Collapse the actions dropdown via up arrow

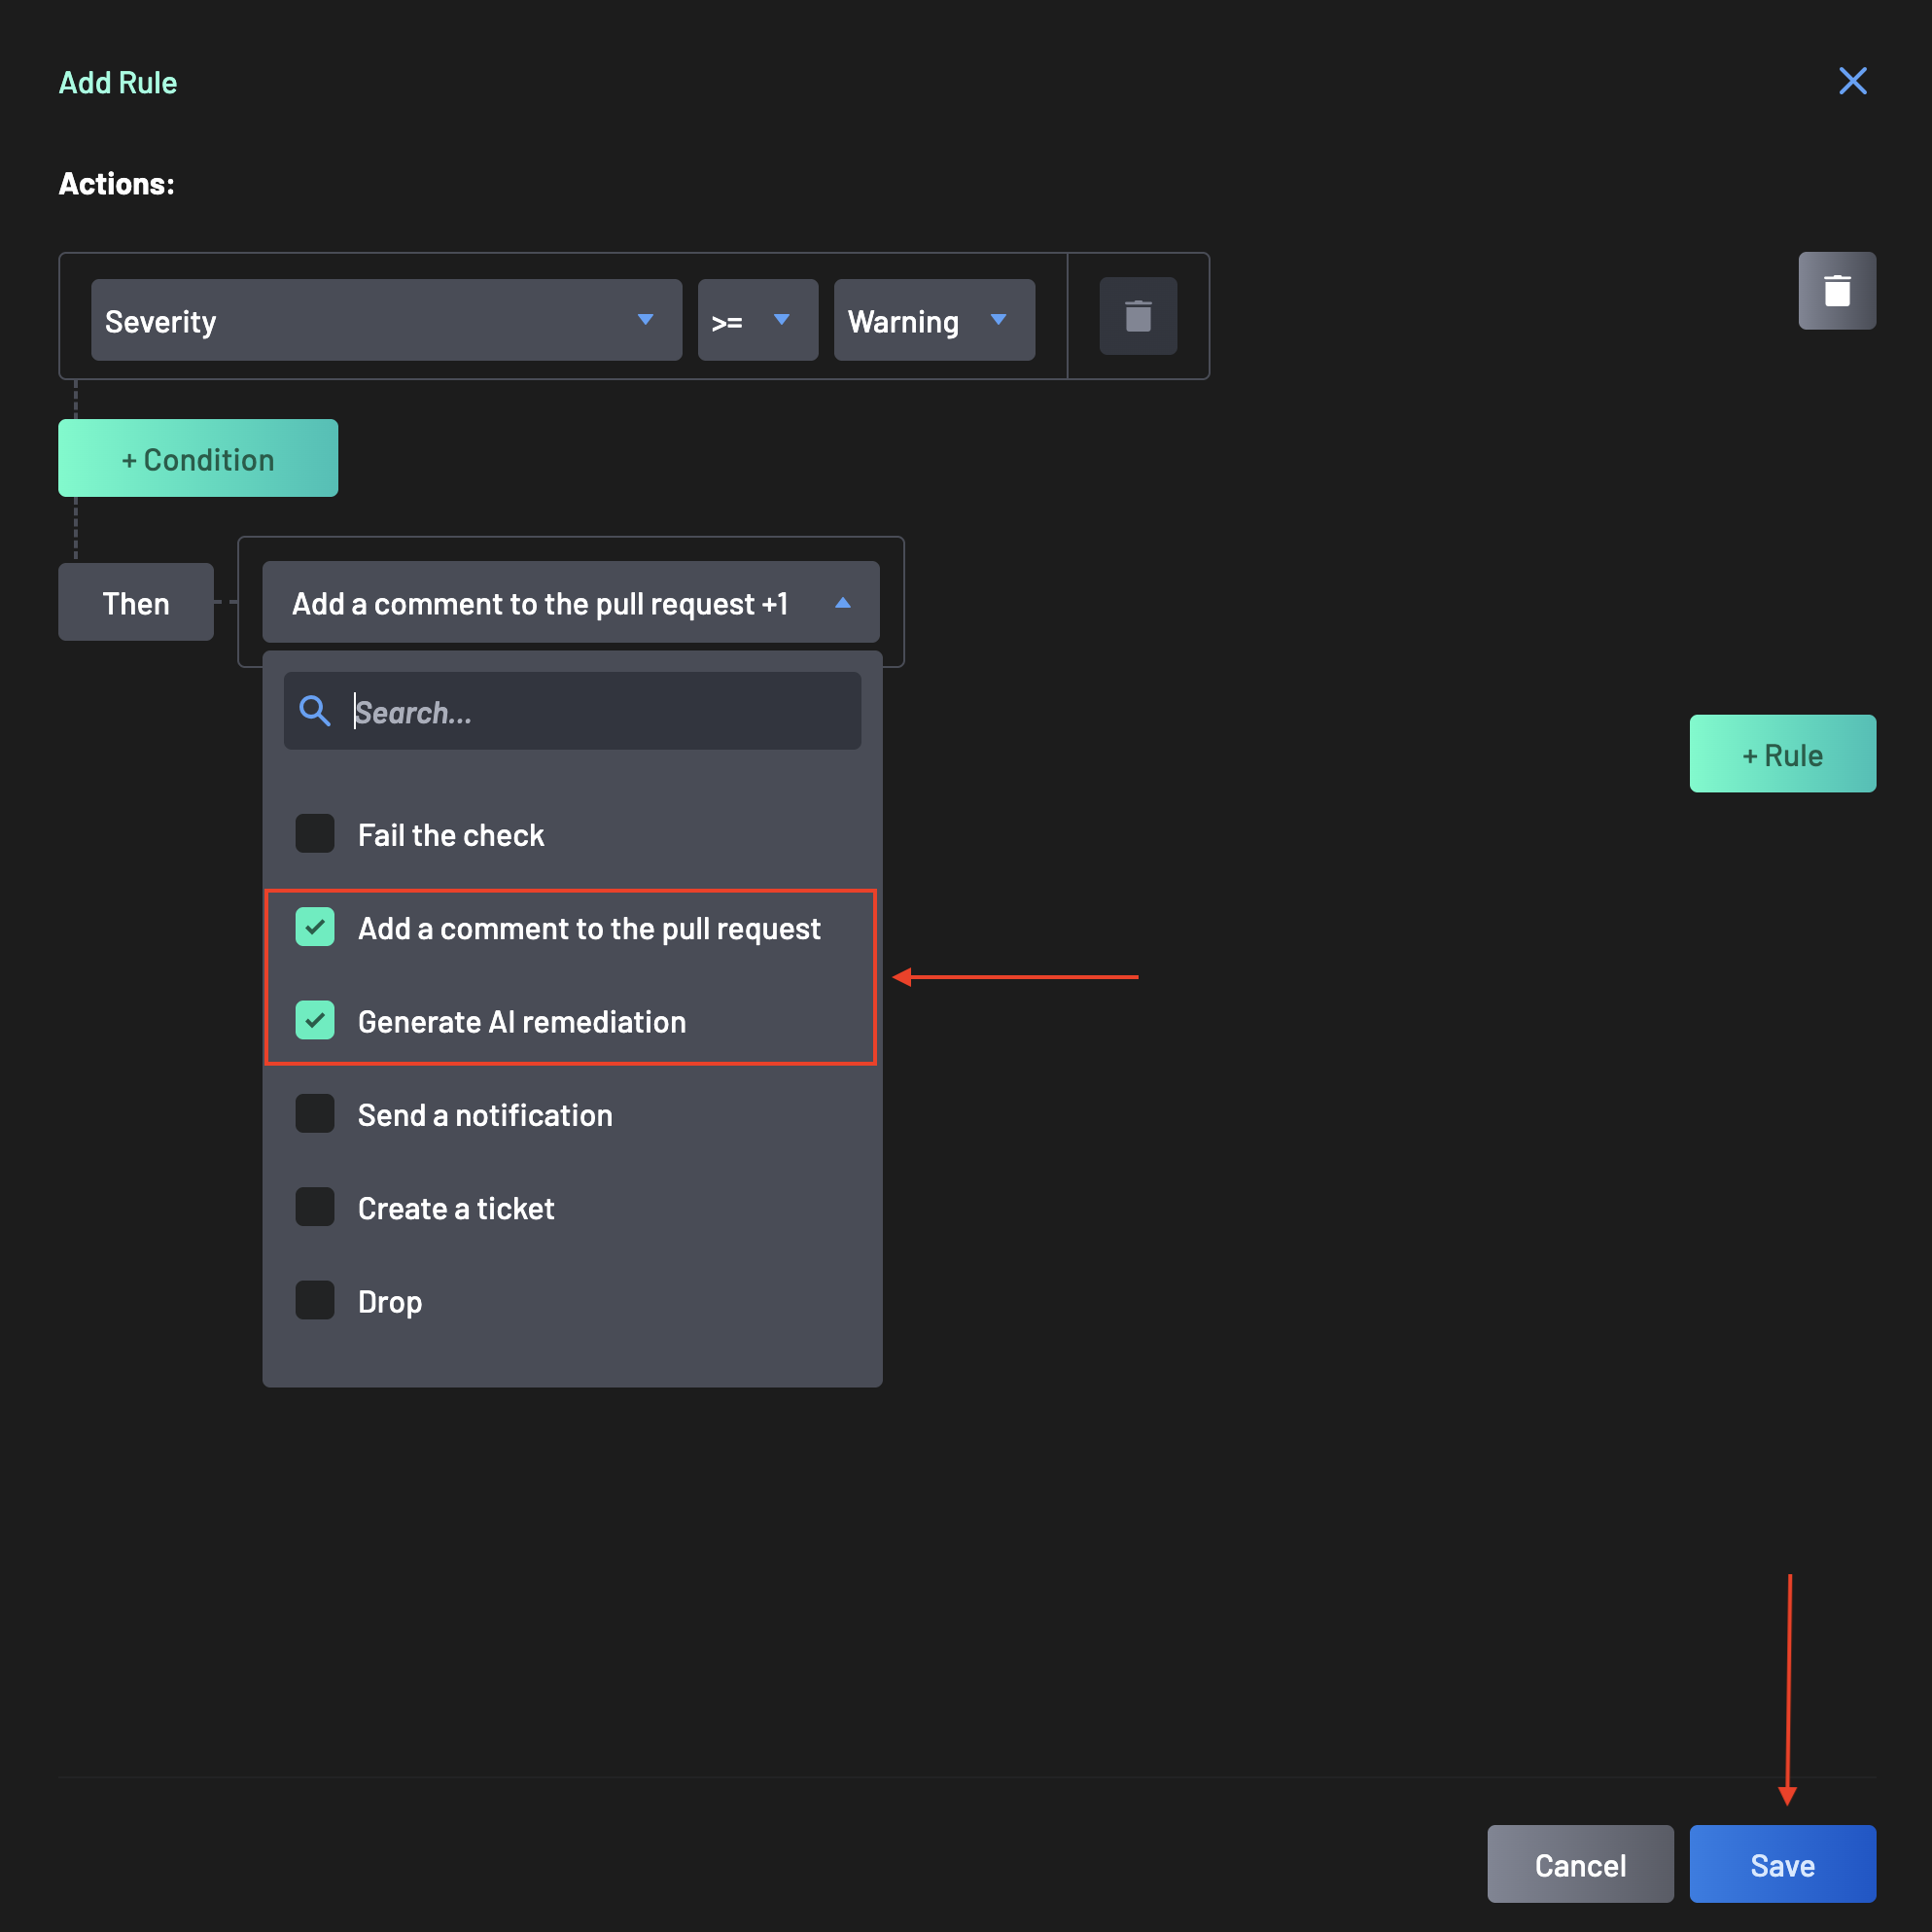(842, 603)
